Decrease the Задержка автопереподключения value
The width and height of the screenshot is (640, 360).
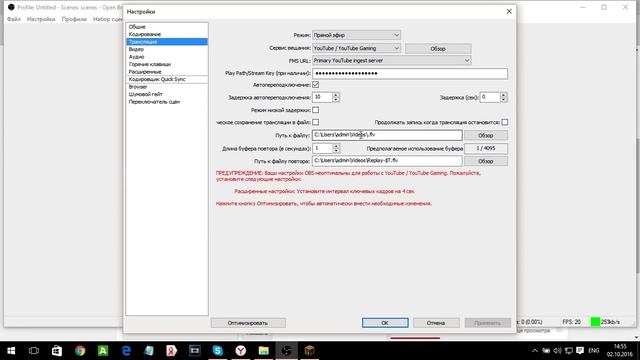(336, 100)
